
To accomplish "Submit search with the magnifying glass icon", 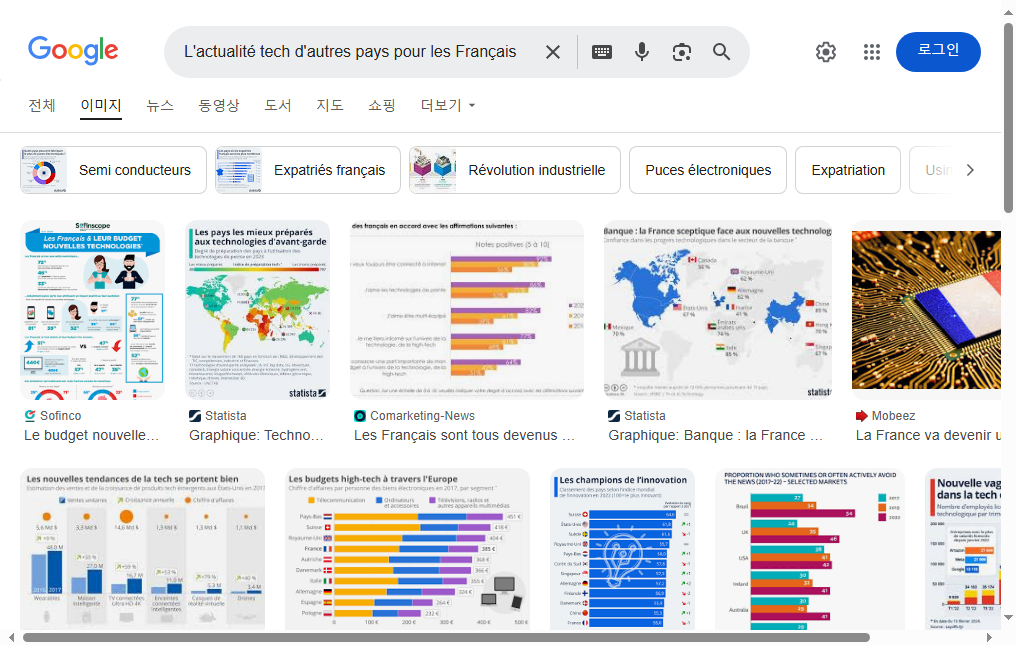I will point(721,52).
